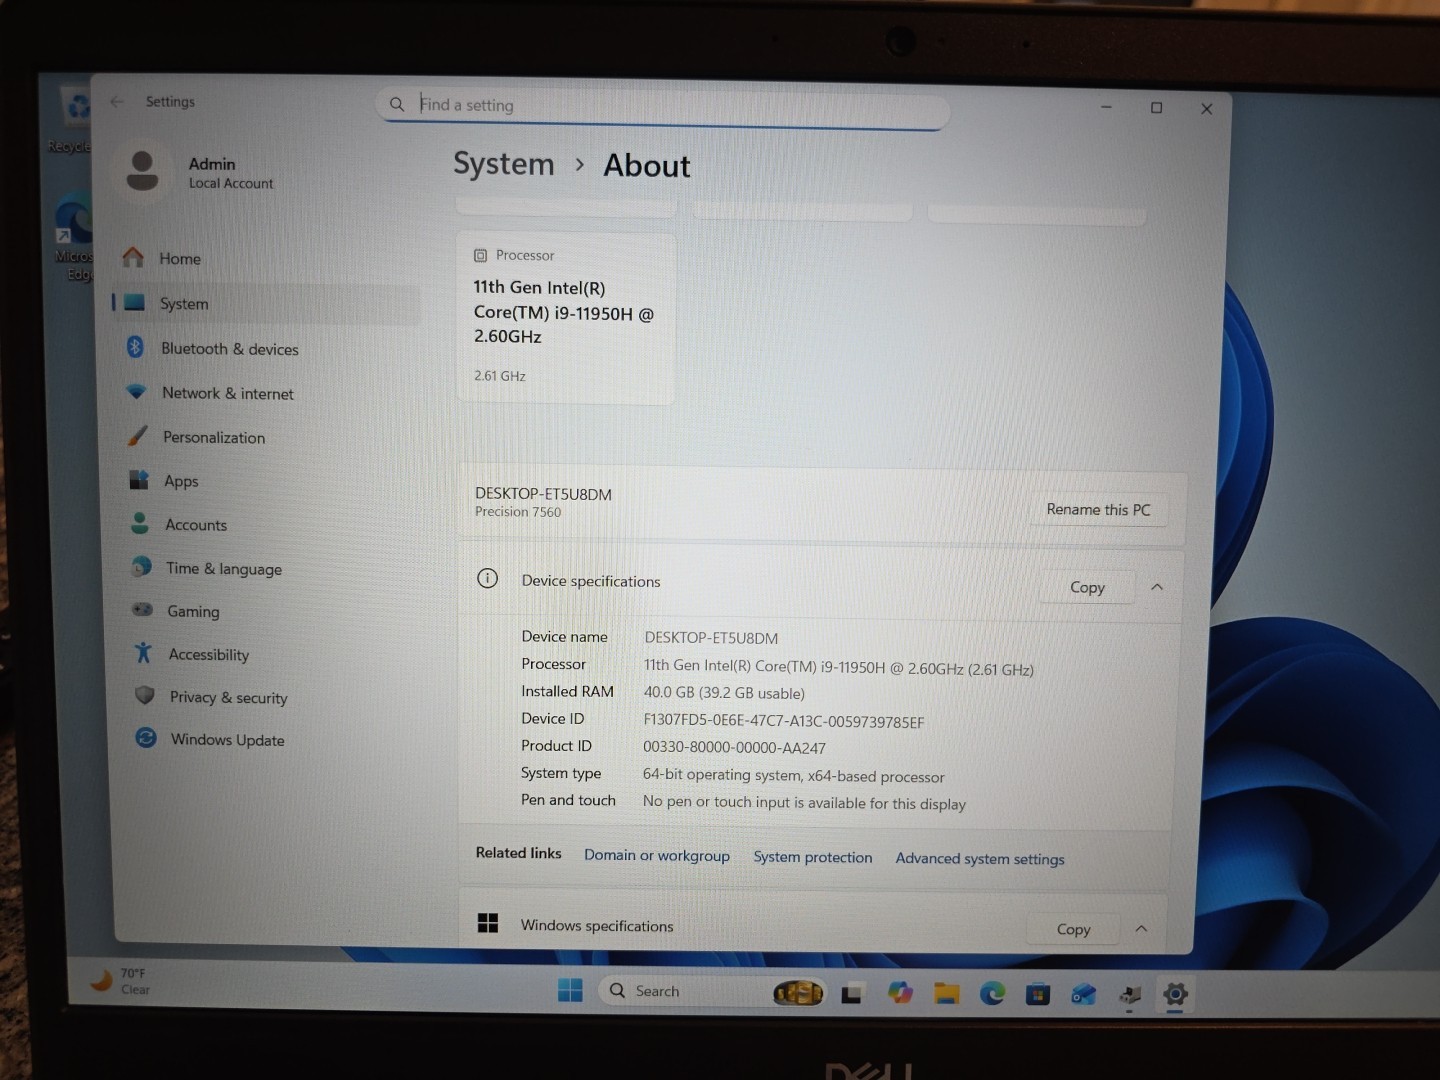Image resolution: width=1440 pixels, height=1080 pixels.
Task: Open Microsoft Store from the taskbar
Action: coord(1038,995)
